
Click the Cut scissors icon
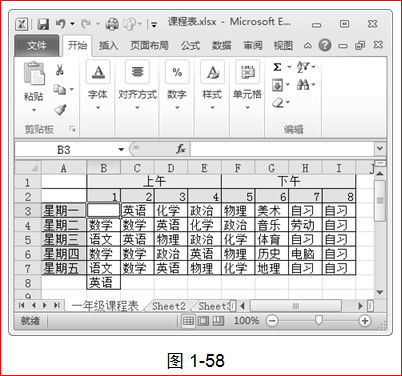[x=59, y=69]
